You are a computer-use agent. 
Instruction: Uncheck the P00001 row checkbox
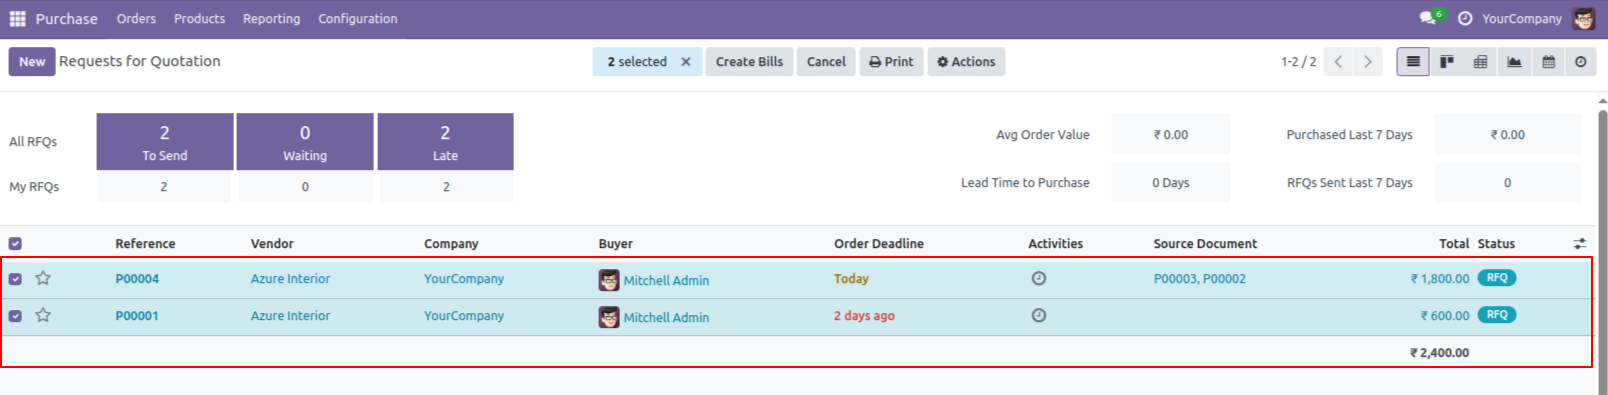15,316
